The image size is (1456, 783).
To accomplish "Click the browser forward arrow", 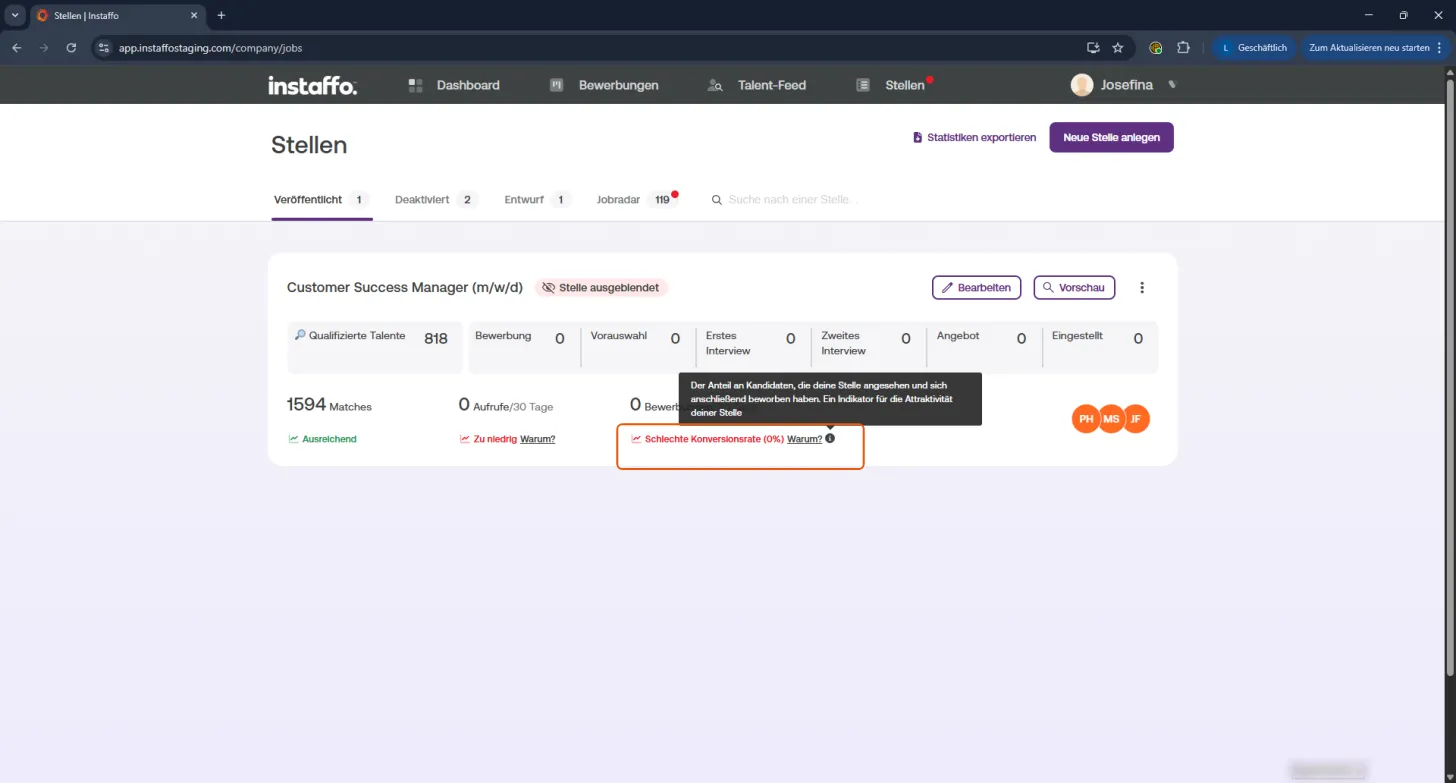I will 44,47.
